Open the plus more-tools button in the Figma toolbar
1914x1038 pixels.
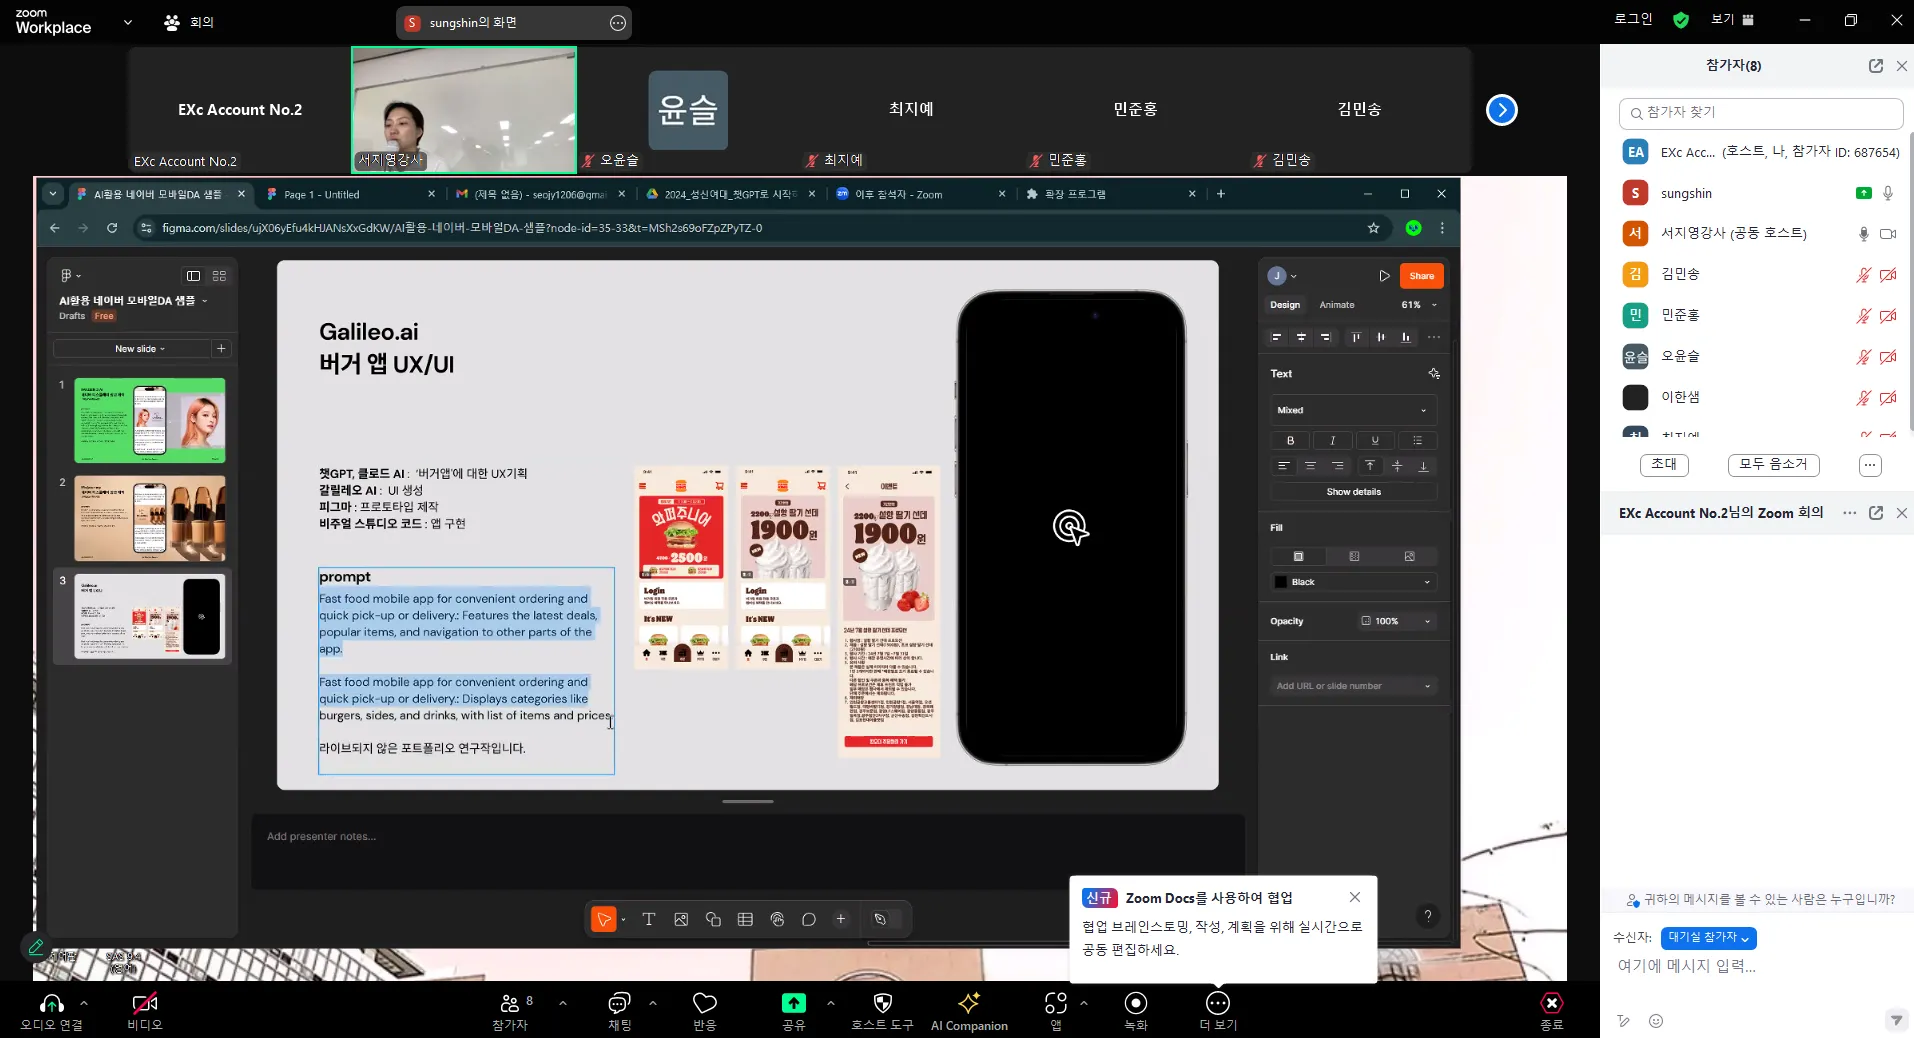[841, 919]
